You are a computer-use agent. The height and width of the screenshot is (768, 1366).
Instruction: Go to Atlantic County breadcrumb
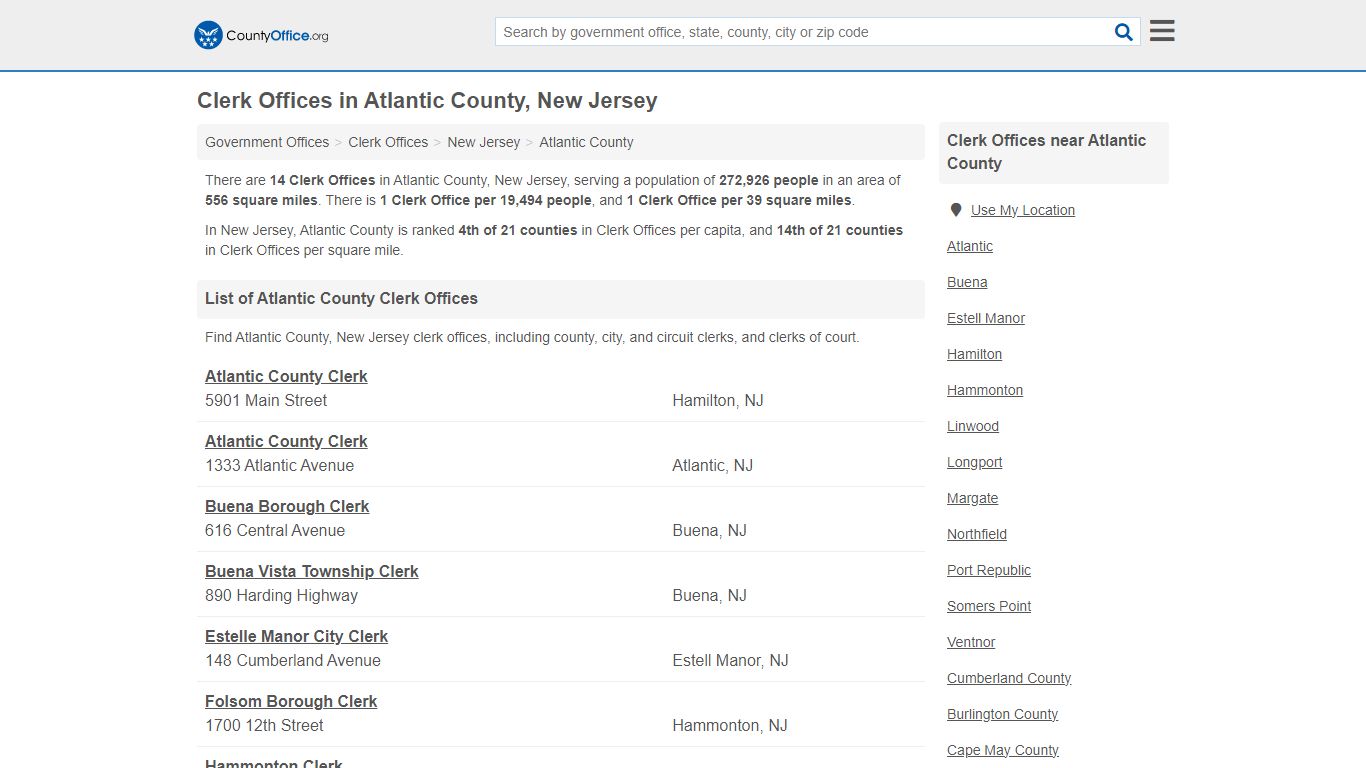tap(586, 142)
